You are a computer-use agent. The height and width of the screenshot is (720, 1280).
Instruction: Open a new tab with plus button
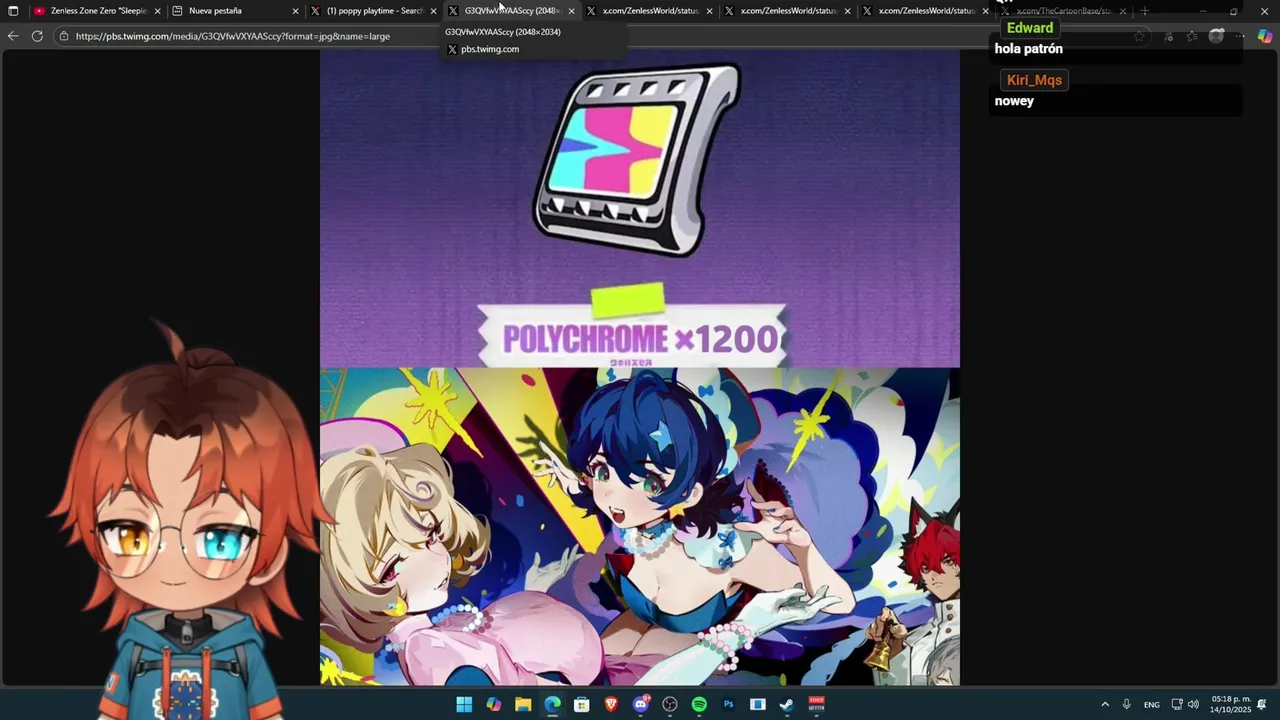[x=1145, y=11]
